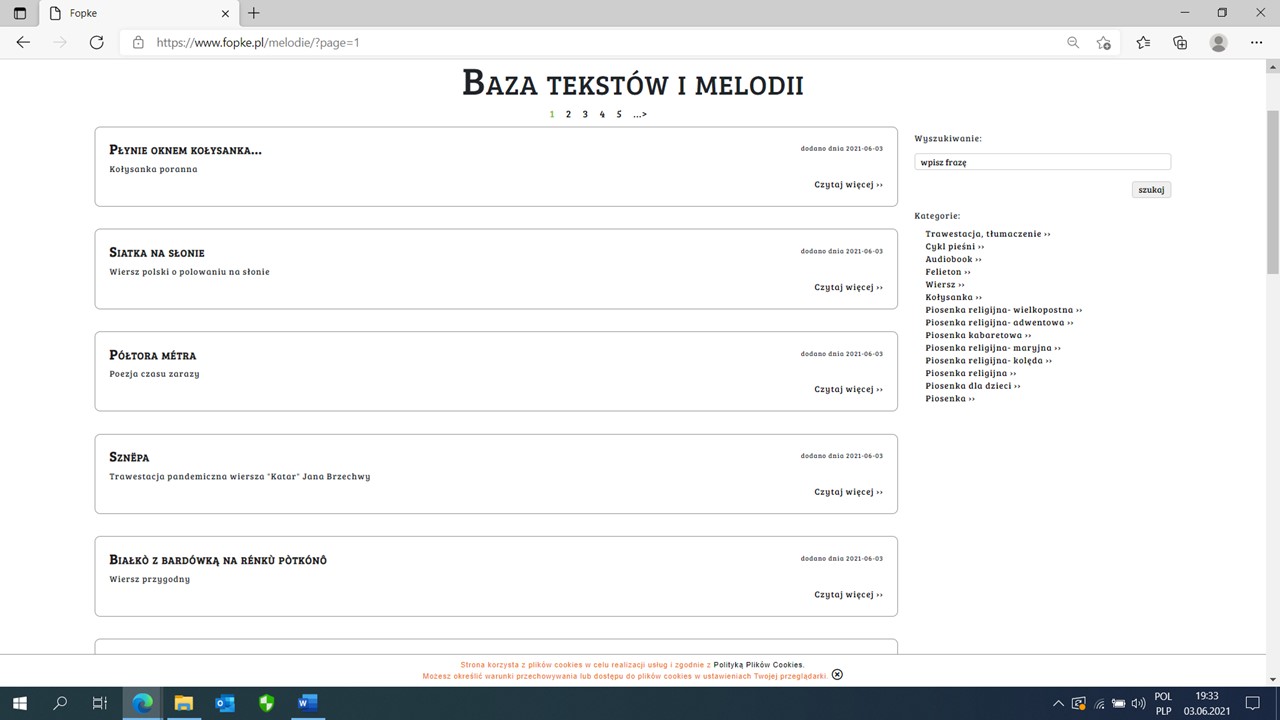Dismiss the cookie notice with X icon
The height and width of the screenshot is (720, 1280).
[x=837, y=674]
